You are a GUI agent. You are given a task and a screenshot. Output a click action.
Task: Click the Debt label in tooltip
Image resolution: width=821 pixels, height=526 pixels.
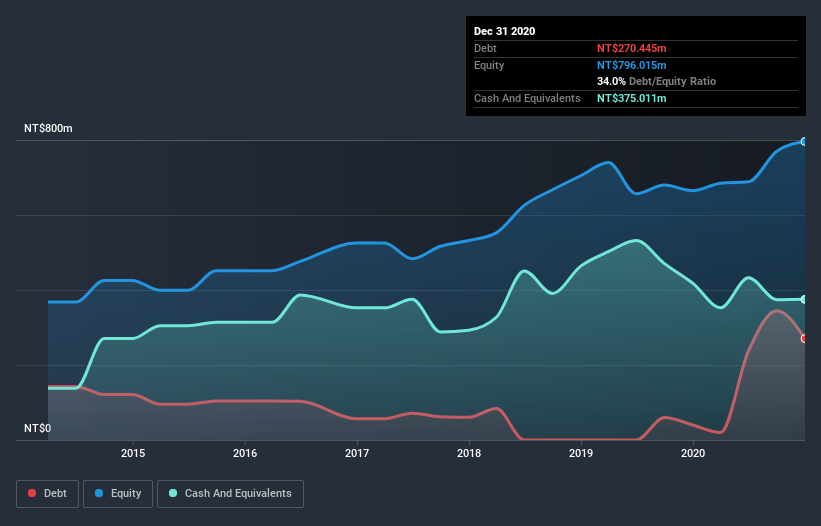(x=485, y=48)
